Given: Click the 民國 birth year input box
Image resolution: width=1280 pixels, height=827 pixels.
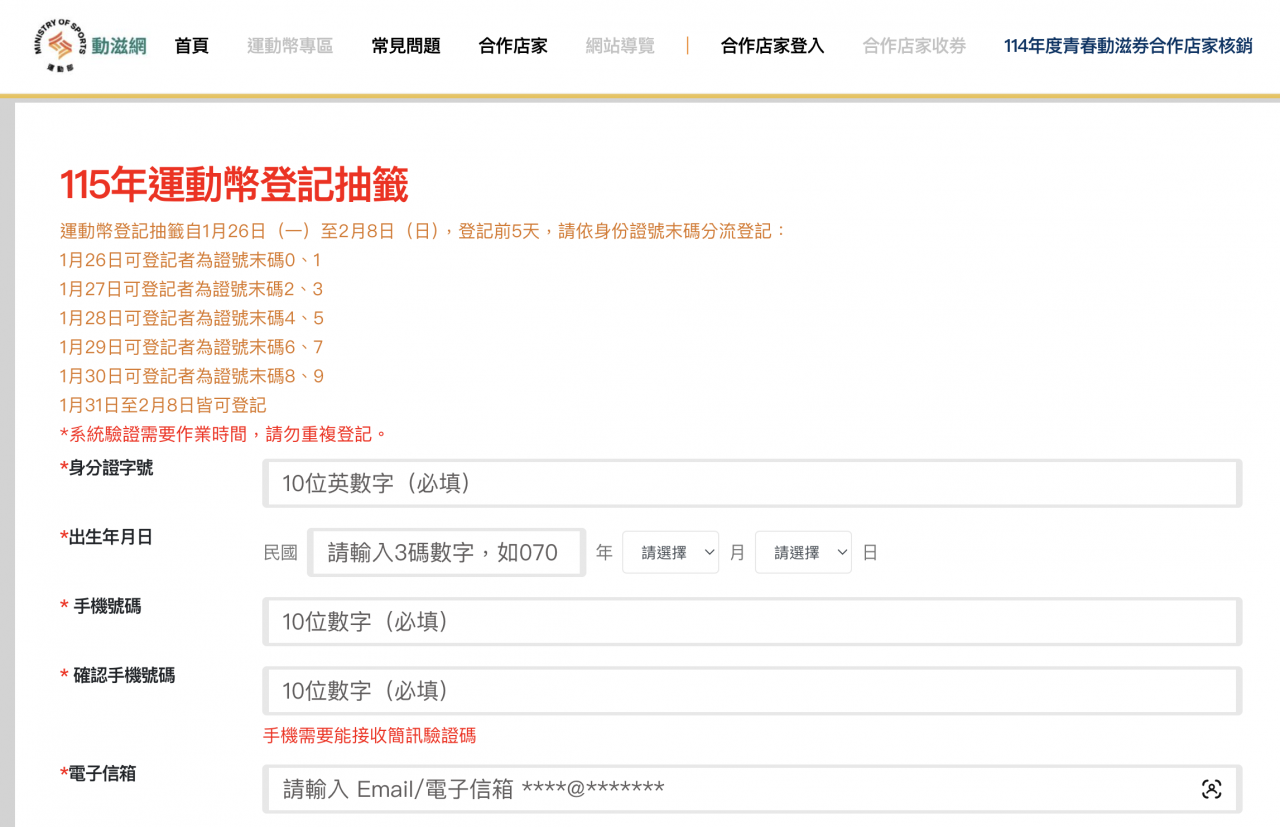Looking at the screenshot, I should click(446, 552).
